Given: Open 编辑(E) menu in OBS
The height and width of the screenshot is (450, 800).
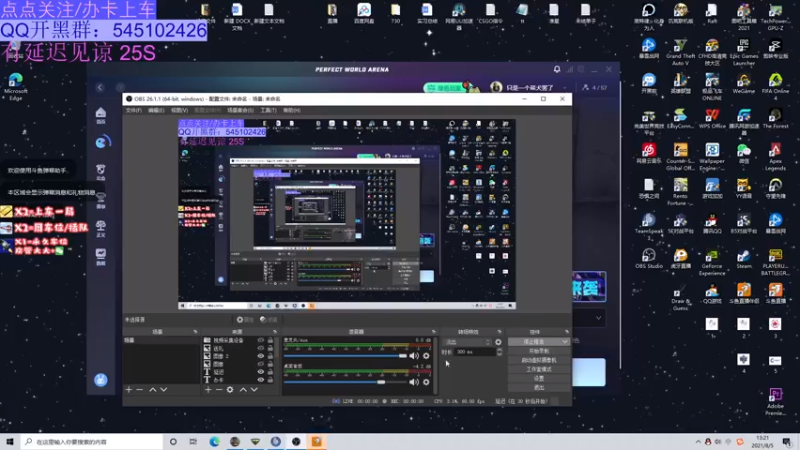Looking at the screenshot, I should coord(156,110).
